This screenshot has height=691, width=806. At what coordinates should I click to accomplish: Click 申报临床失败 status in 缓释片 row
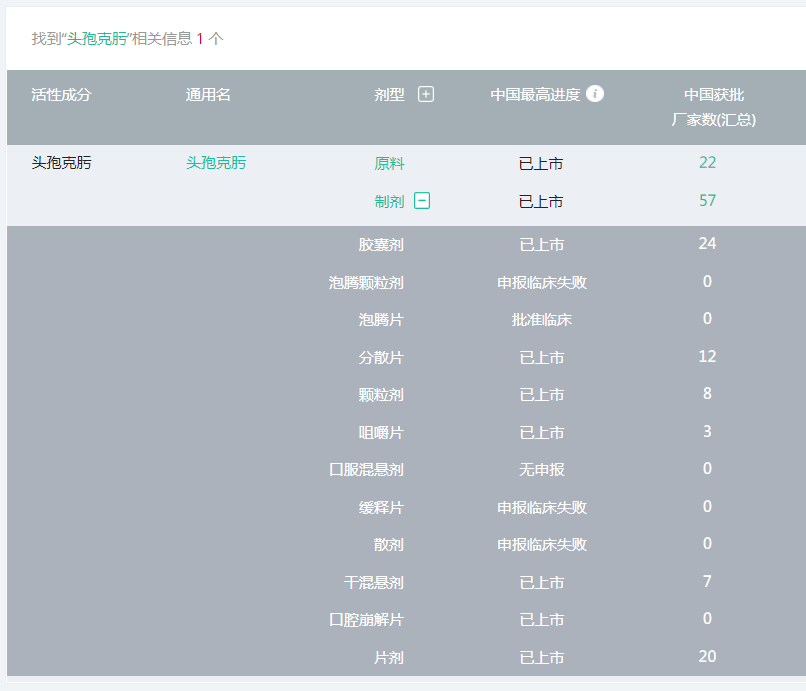[542, 507]
